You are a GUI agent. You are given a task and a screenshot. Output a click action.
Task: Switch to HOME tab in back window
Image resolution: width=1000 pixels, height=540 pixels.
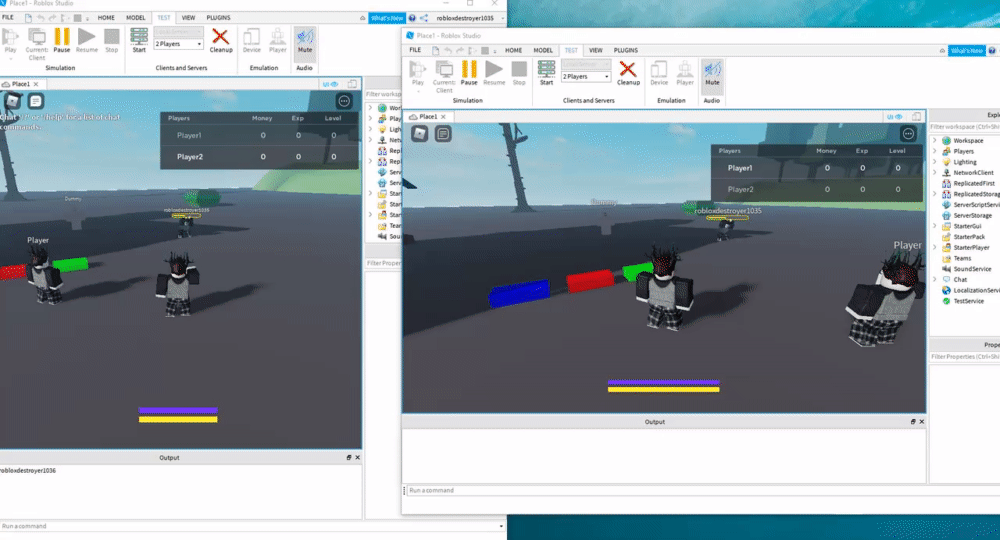106,18
